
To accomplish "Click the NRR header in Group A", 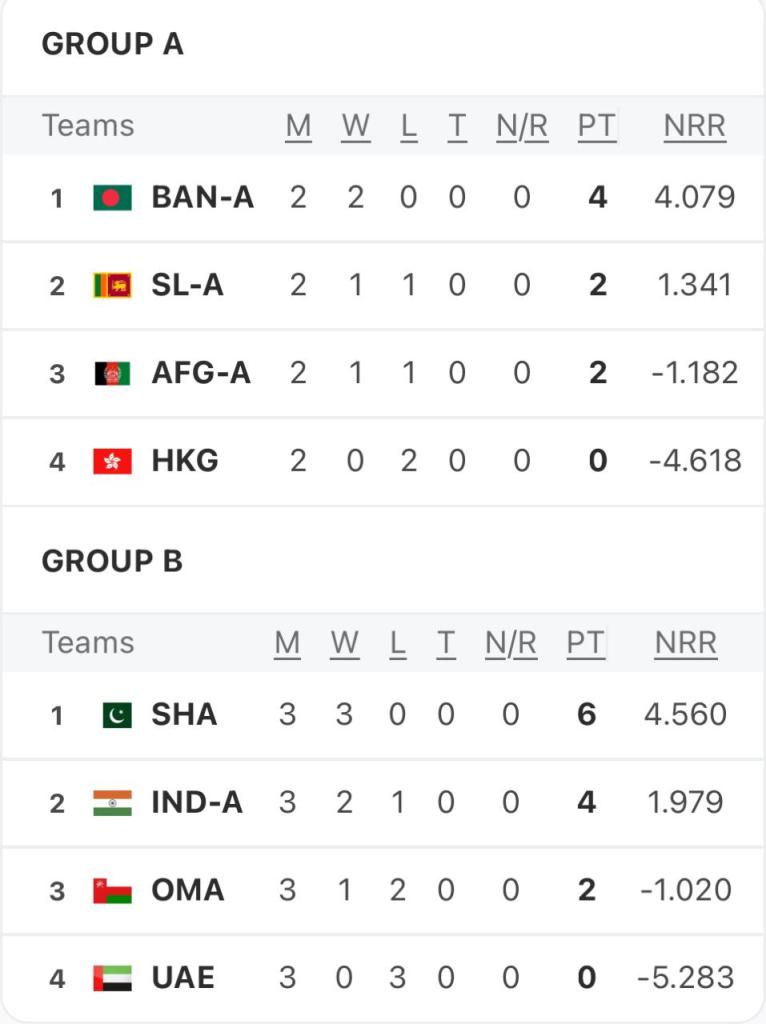I will click(x=694, y=126).
